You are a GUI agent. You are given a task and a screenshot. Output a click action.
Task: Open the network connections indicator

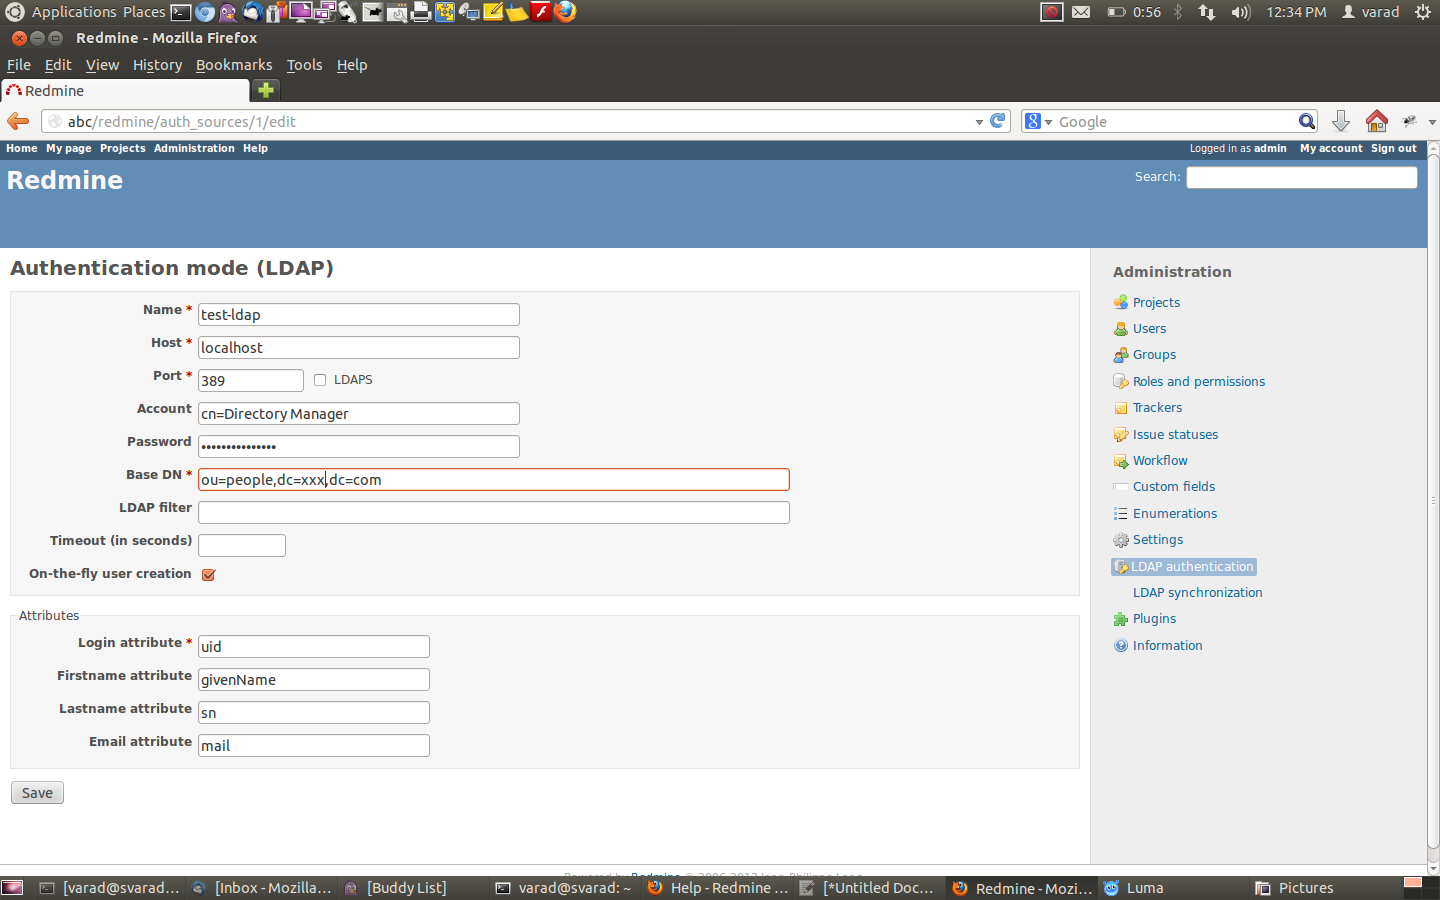pos(1207,12)
